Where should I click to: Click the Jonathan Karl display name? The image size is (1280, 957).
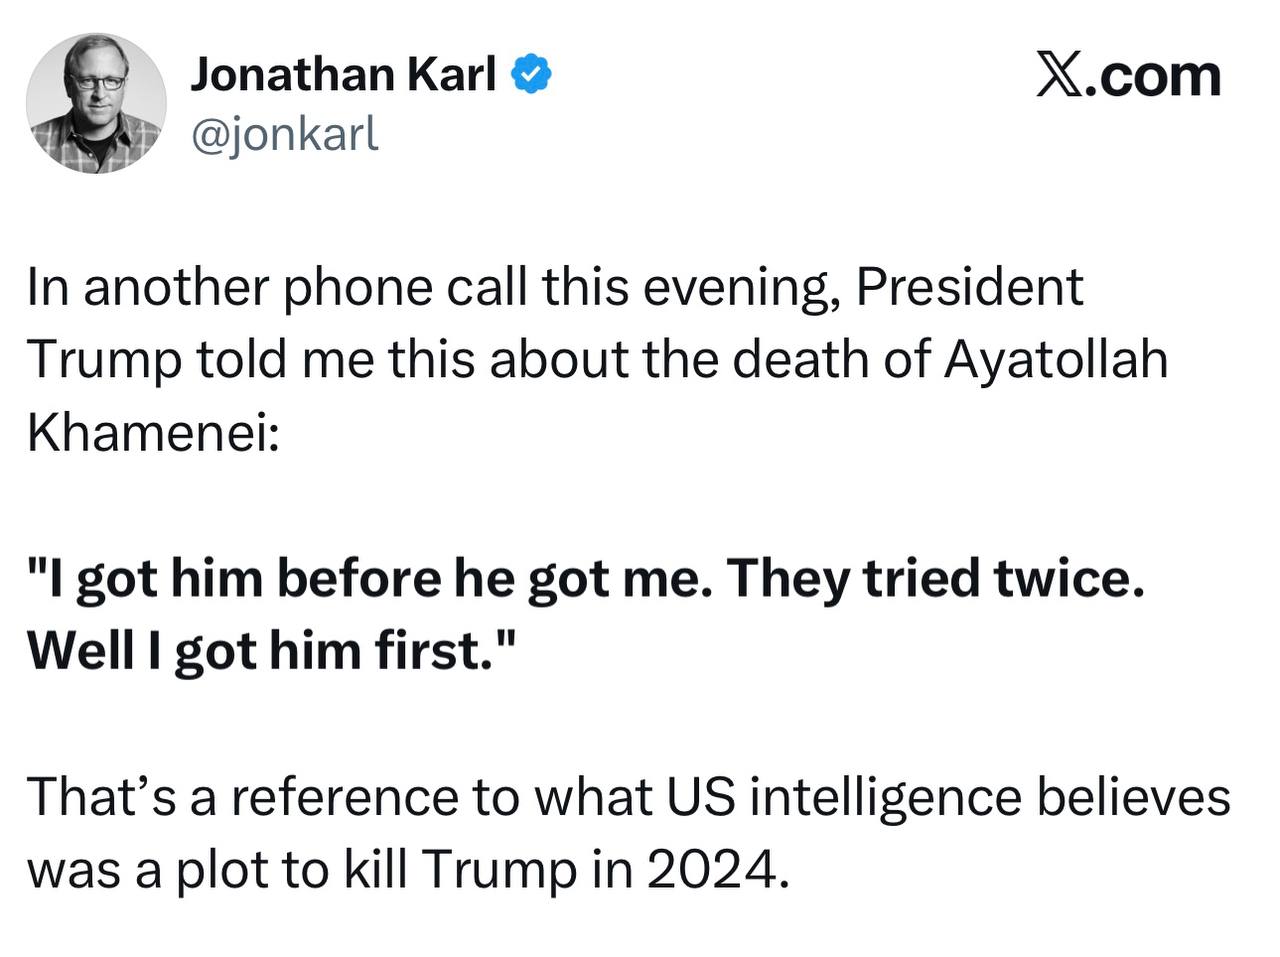(x=343, y=74)
